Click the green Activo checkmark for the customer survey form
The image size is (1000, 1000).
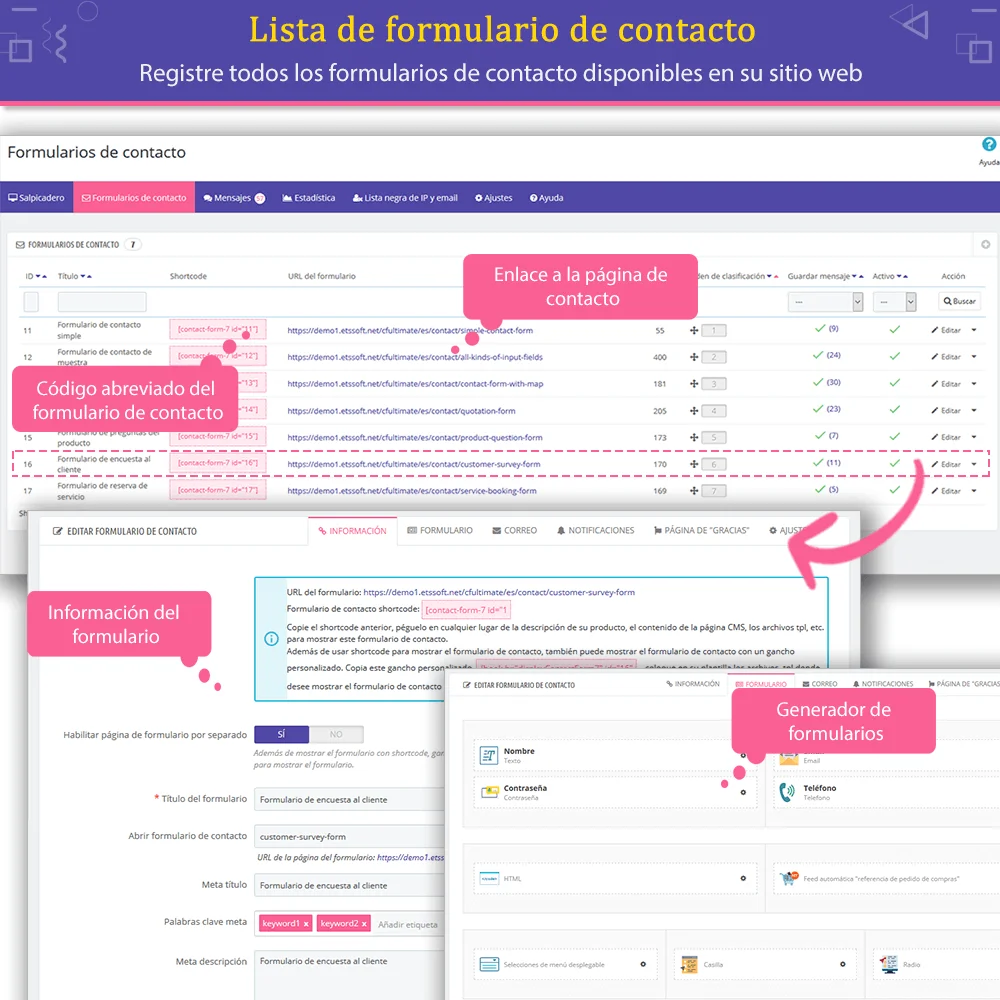897,464
